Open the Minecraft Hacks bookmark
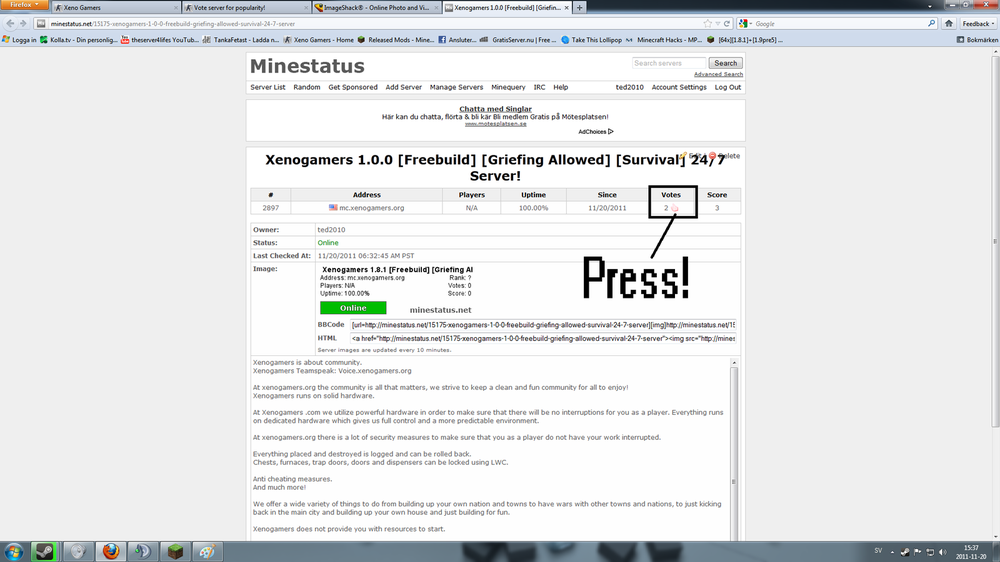The height and width of the screenshot is (562, 1000). click(x=664, y=40)
